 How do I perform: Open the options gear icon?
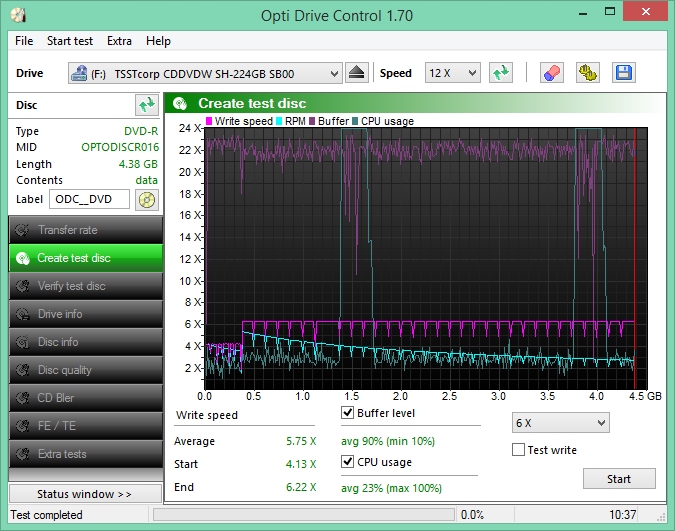[x=587, y=73]
